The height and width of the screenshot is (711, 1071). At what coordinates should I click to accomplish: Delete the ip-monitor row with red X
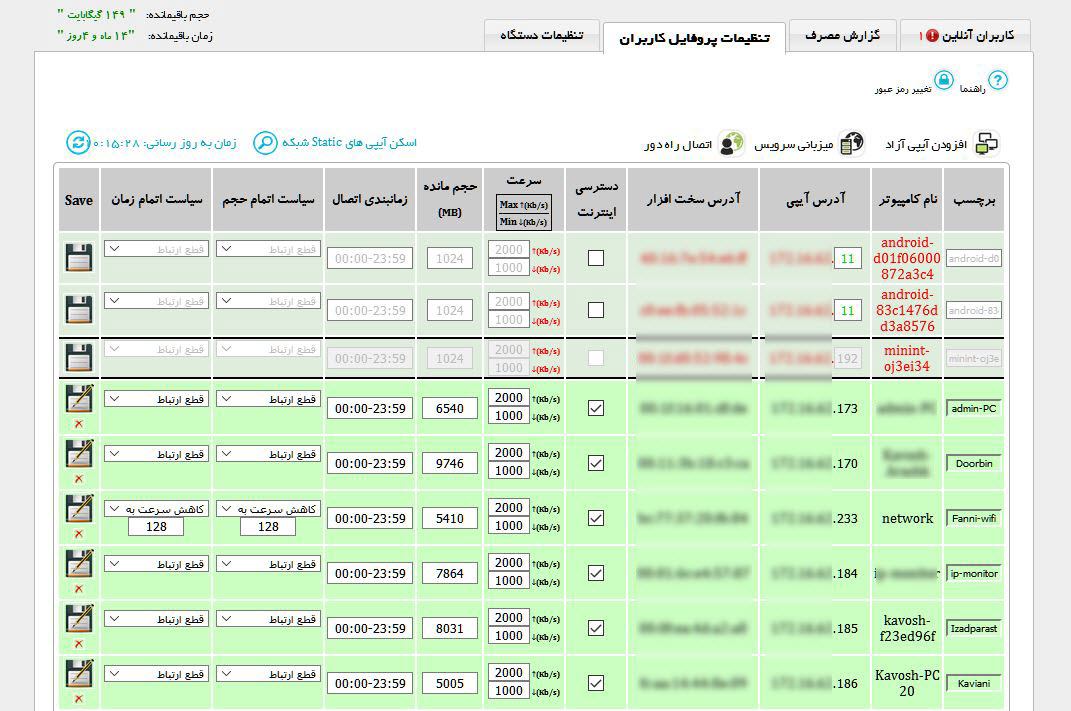click(79, 589)
